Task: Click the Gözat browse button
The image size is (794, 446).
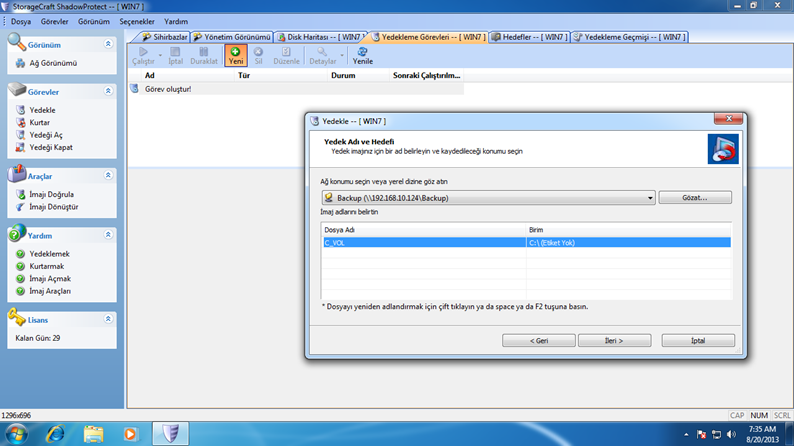Action: (695, 197)
